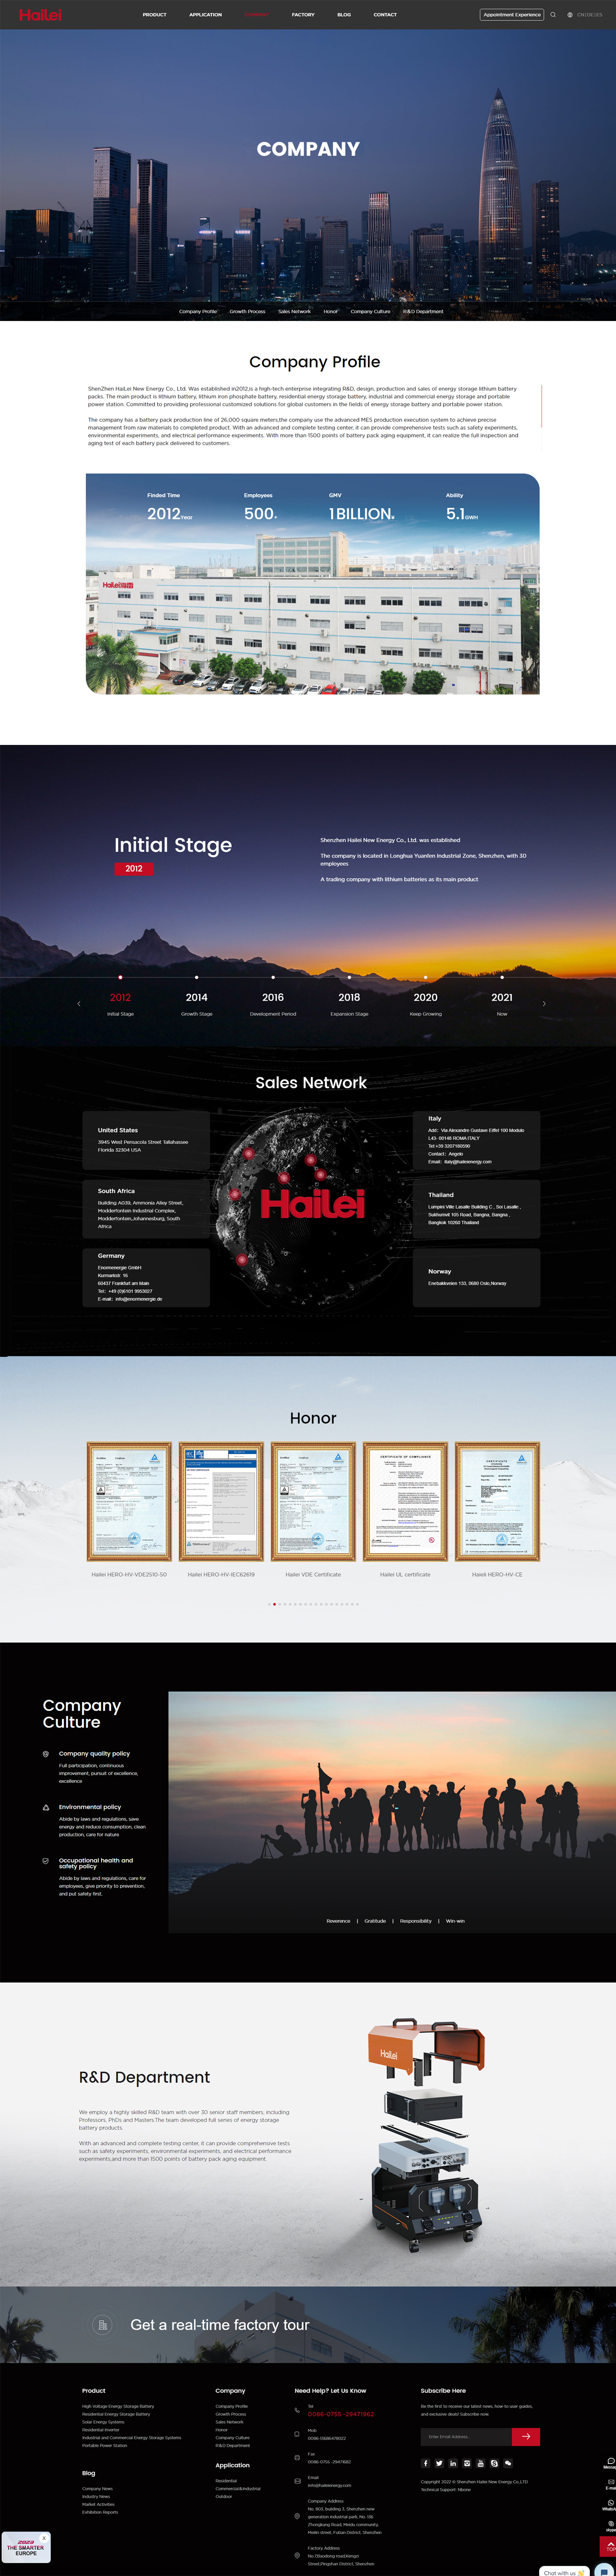Go to previous timeline period with left chevron

click(x=79, y=1003)
